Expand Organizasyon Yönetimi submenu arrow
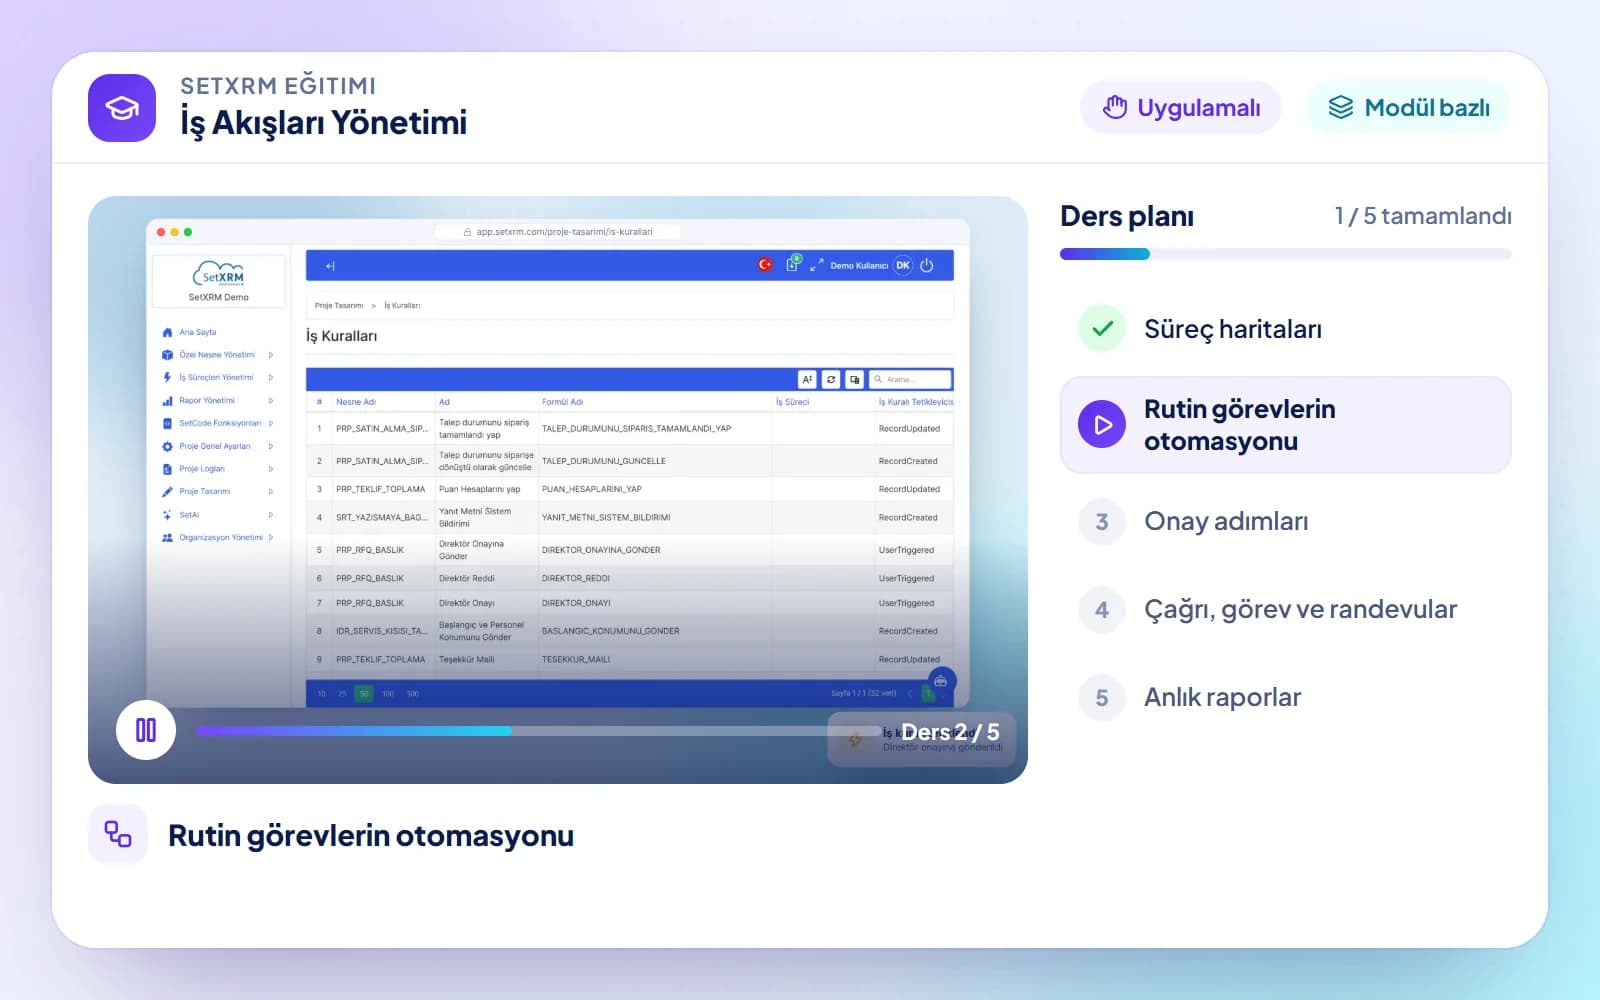1600x1000 pixels. pyautogui.click(x=271, y=538)
